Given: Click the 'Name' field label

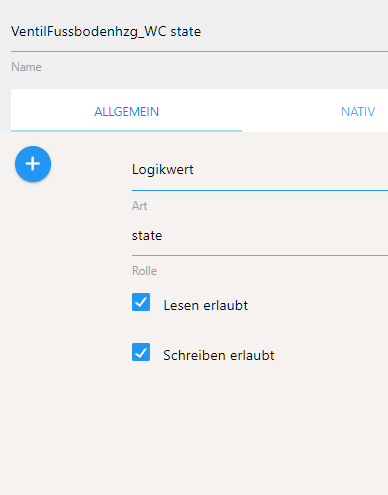Looking at the screenshot, I should point(26,67).
